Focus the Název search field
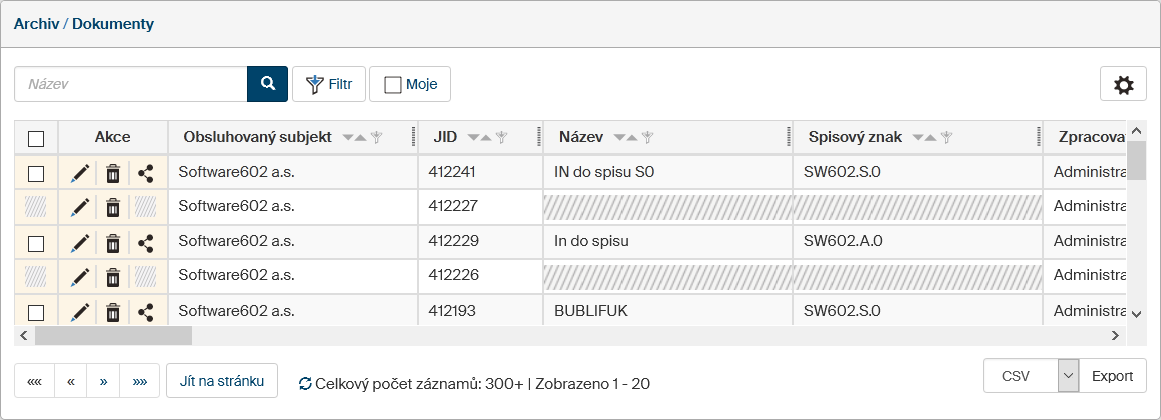Viewport: 1161px width, 420px height. (130, 85)
